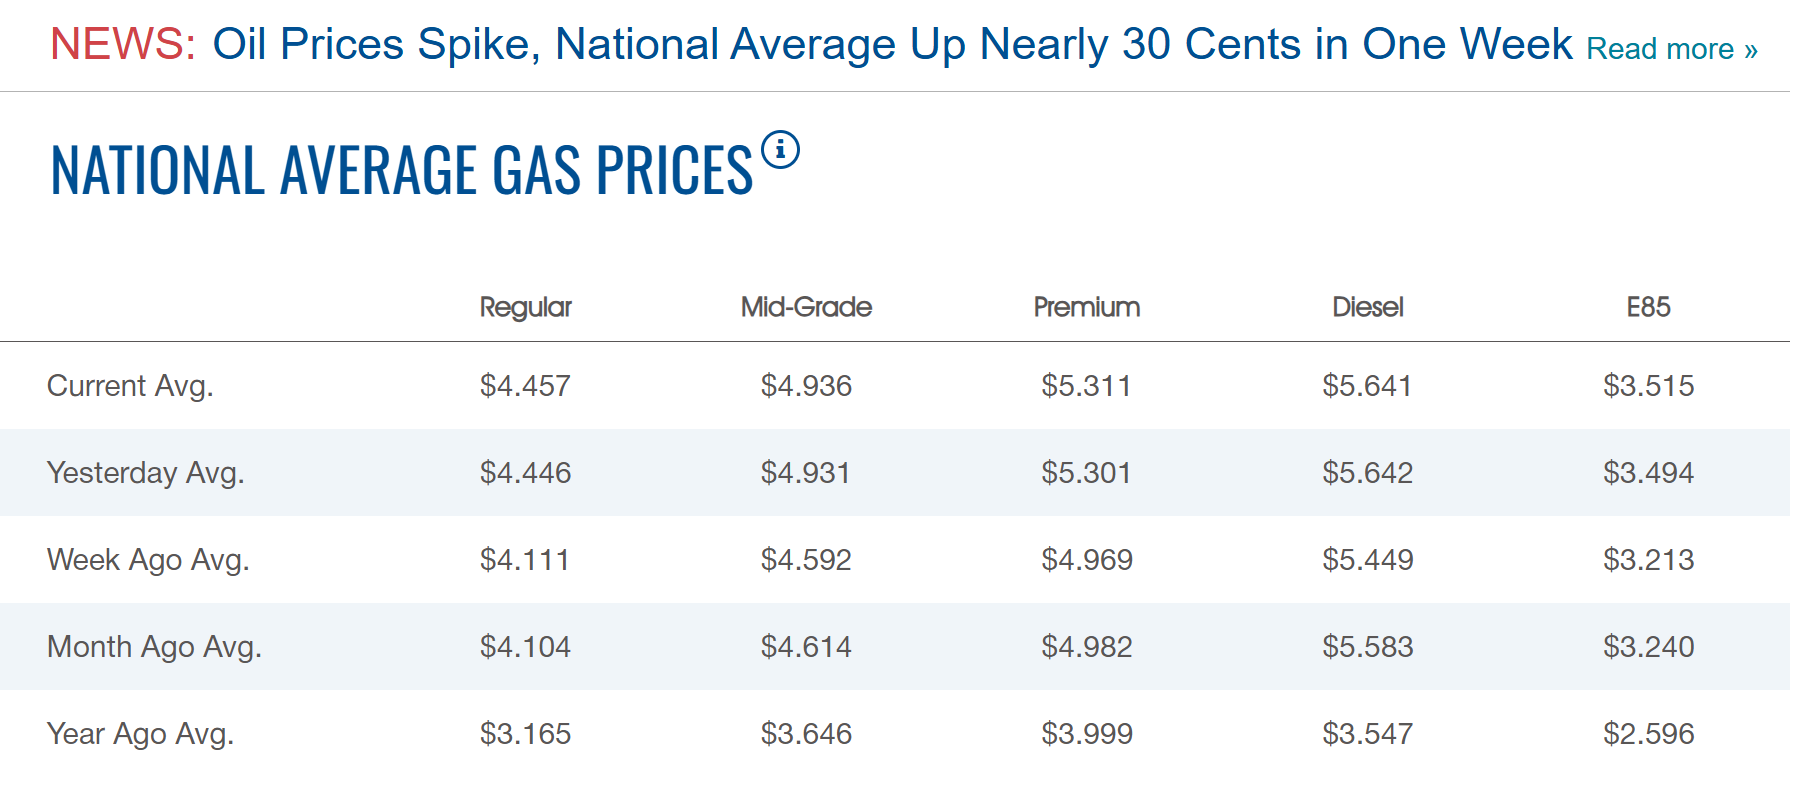Image resolution: width=1808 pixels, height=798 pixels.
Task: Click the week ago Premium price $4.969
Action: (x=1087, y=560)
